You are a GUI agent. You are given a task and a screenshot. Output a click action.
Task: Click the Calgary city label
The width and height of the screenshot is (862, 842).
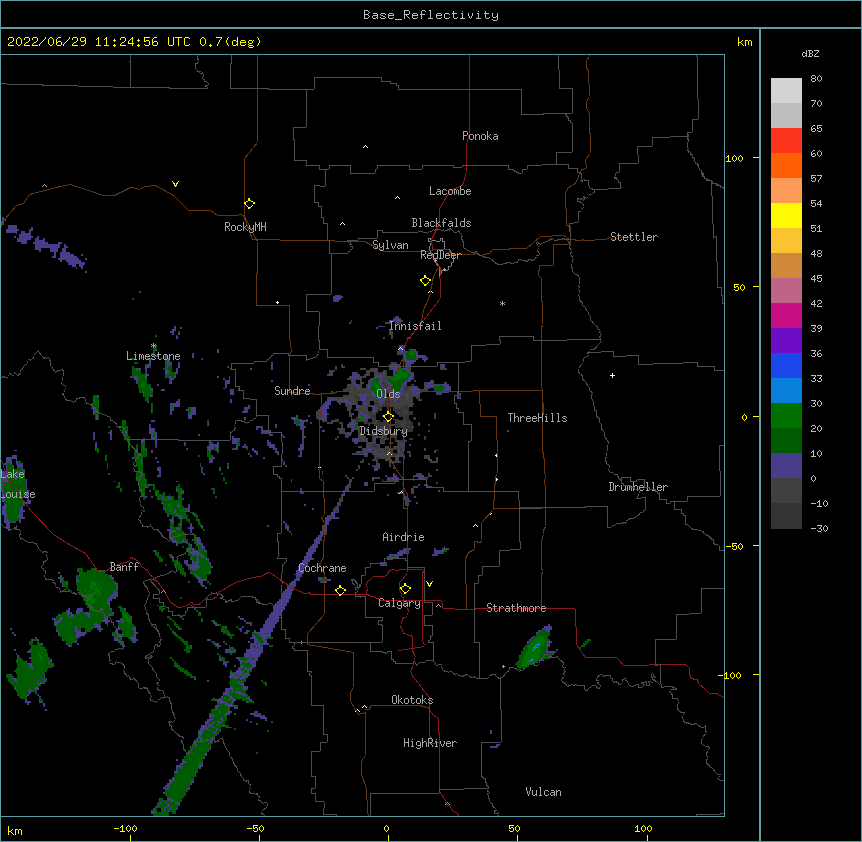399,603
